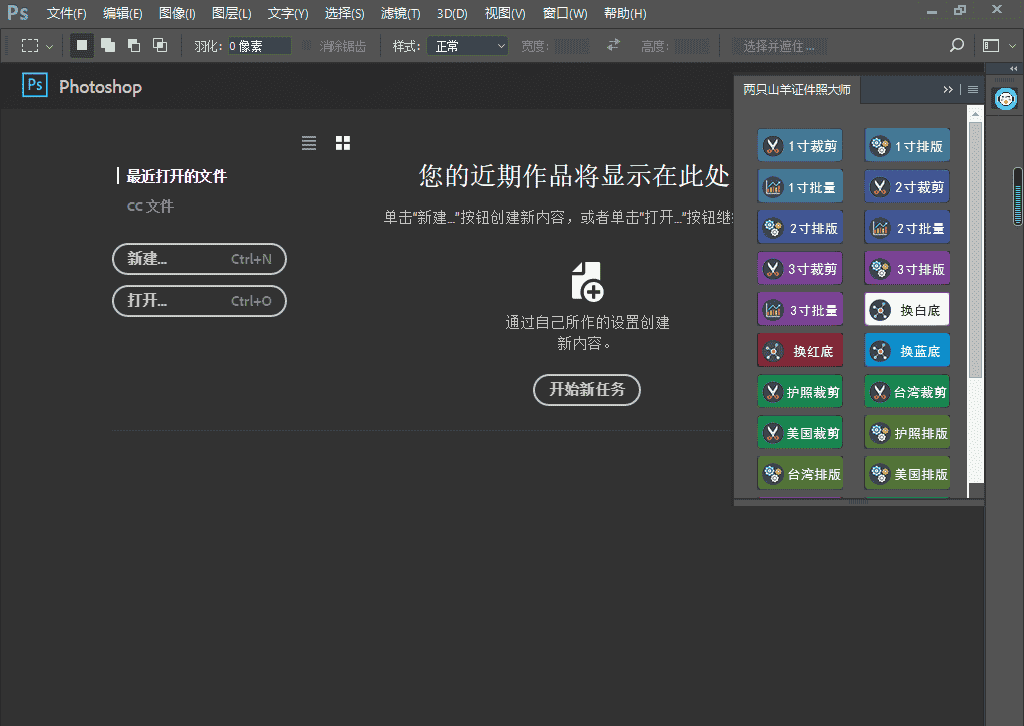Choose the Add to Selection icon

(108, 45)
